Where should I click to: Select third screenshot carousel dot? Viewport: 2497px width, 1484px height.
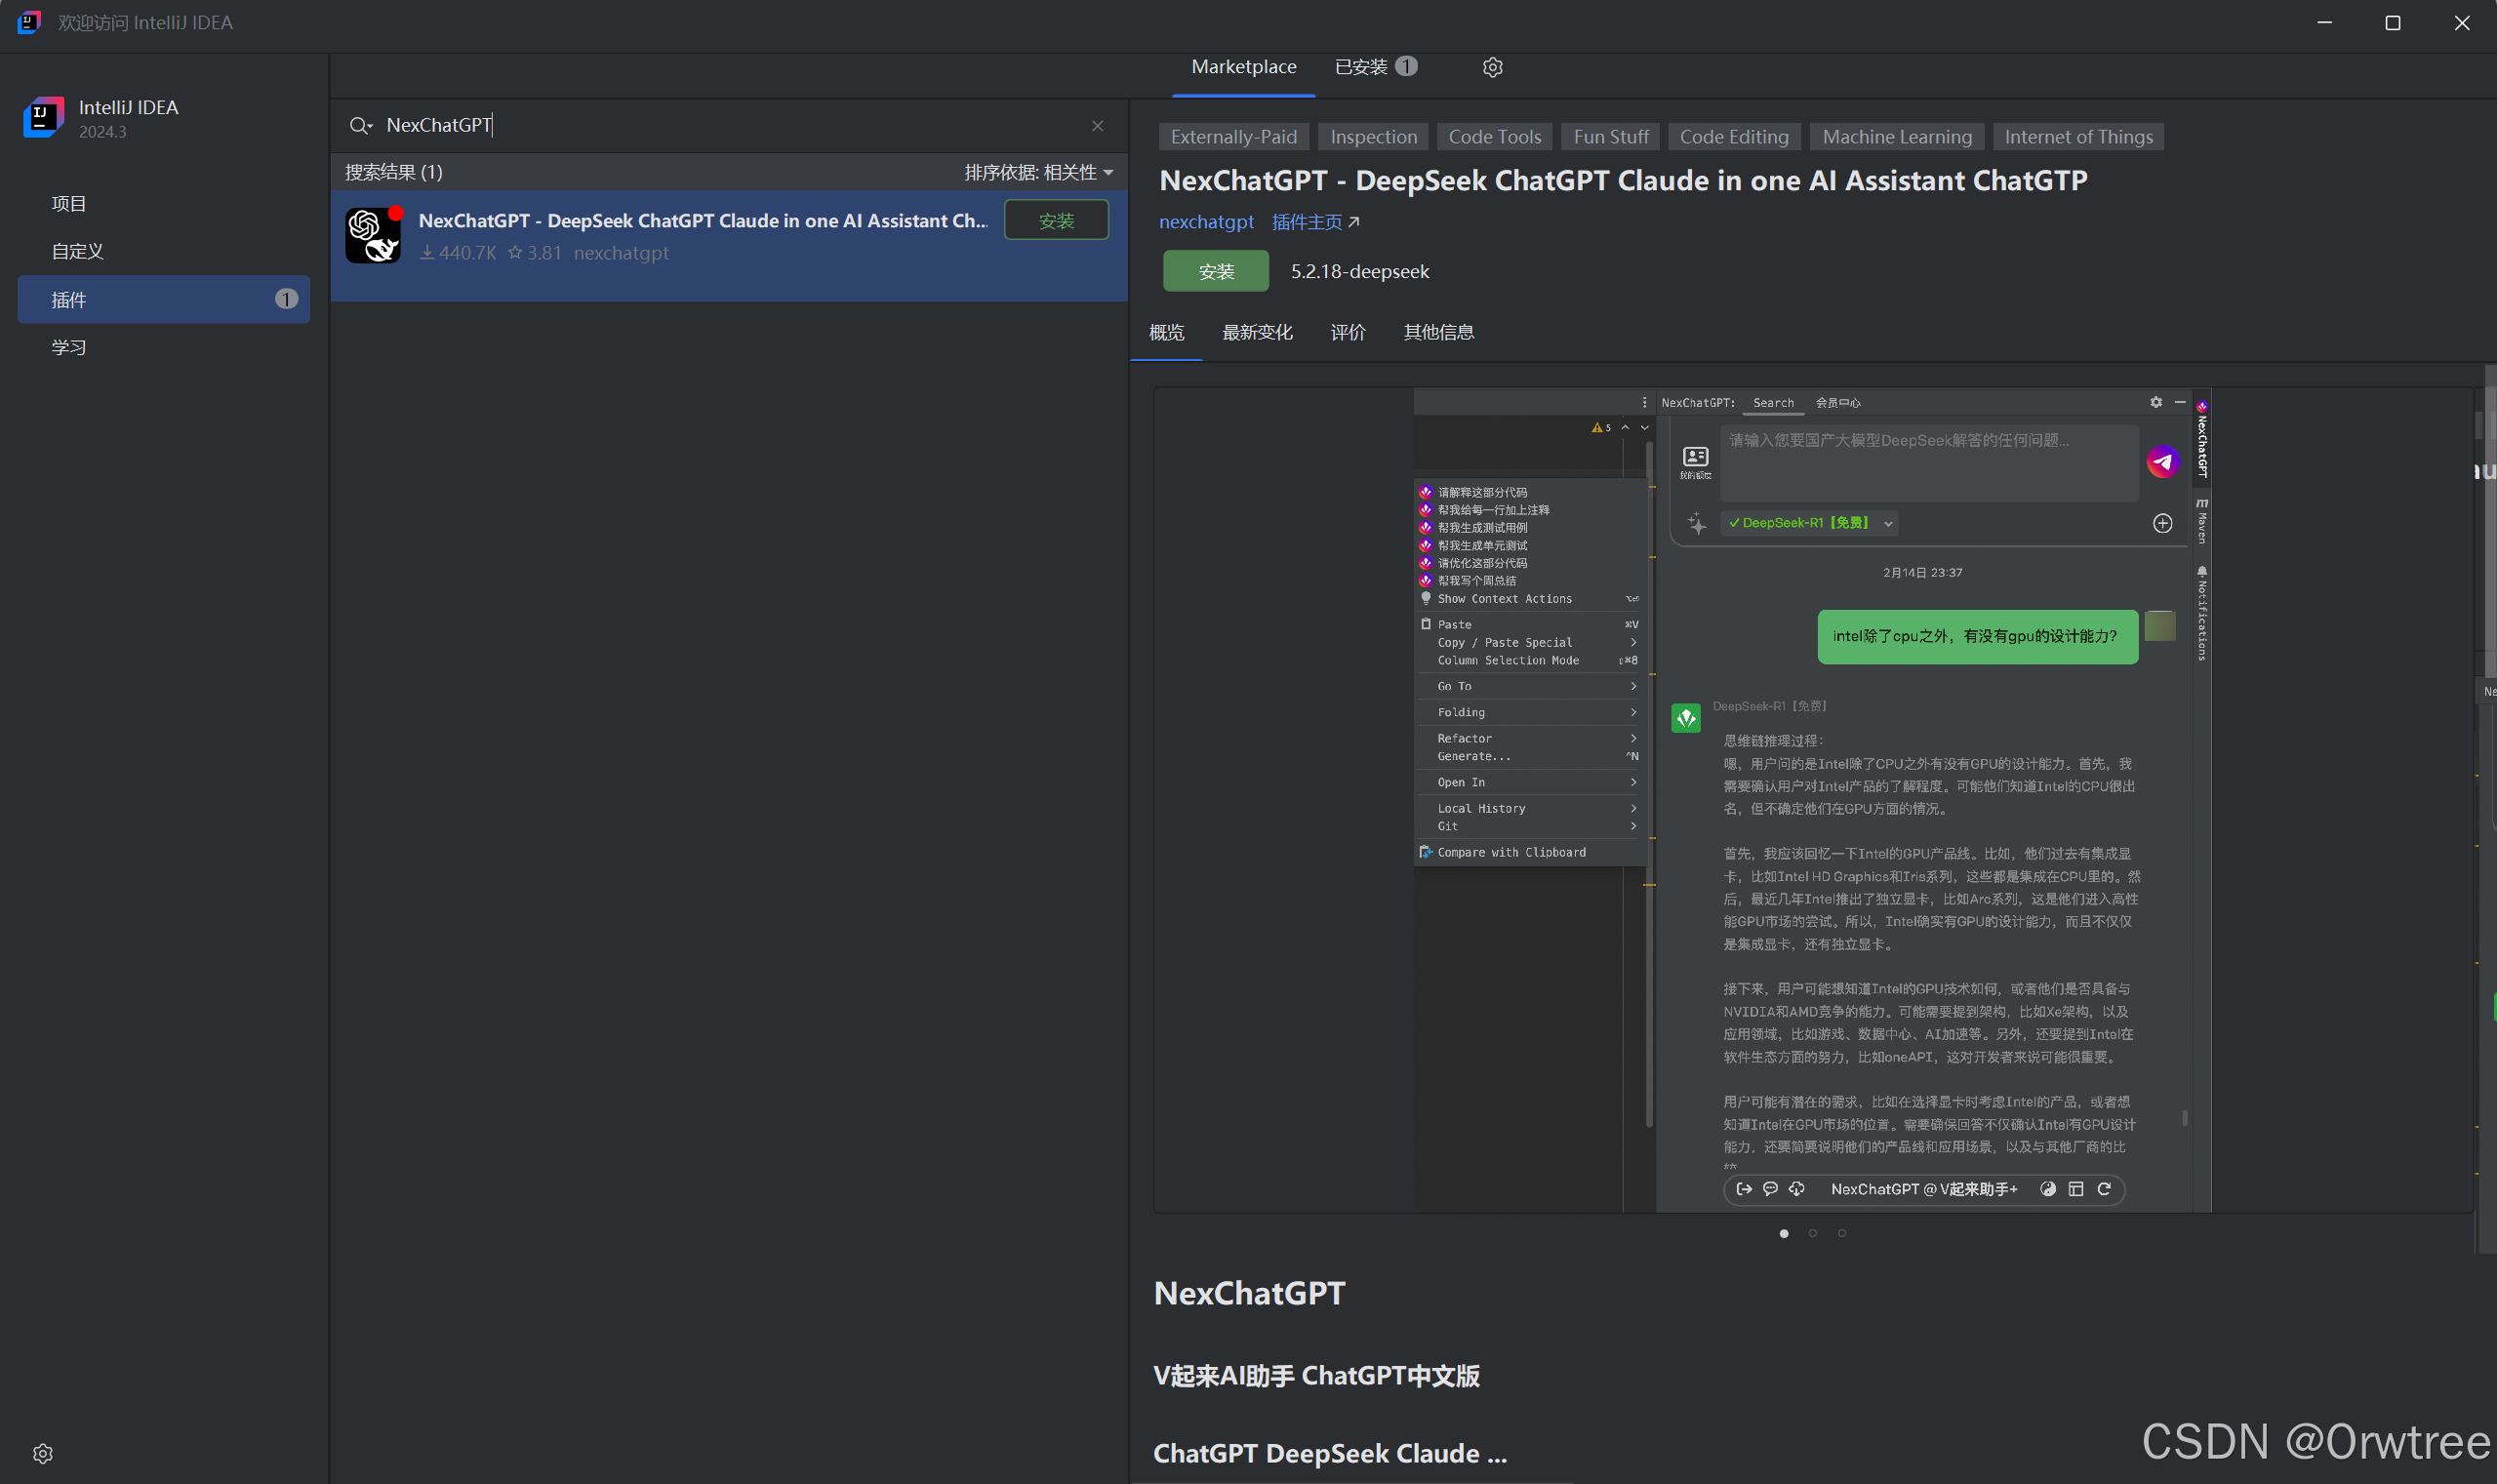(x=1841, y=1233)
